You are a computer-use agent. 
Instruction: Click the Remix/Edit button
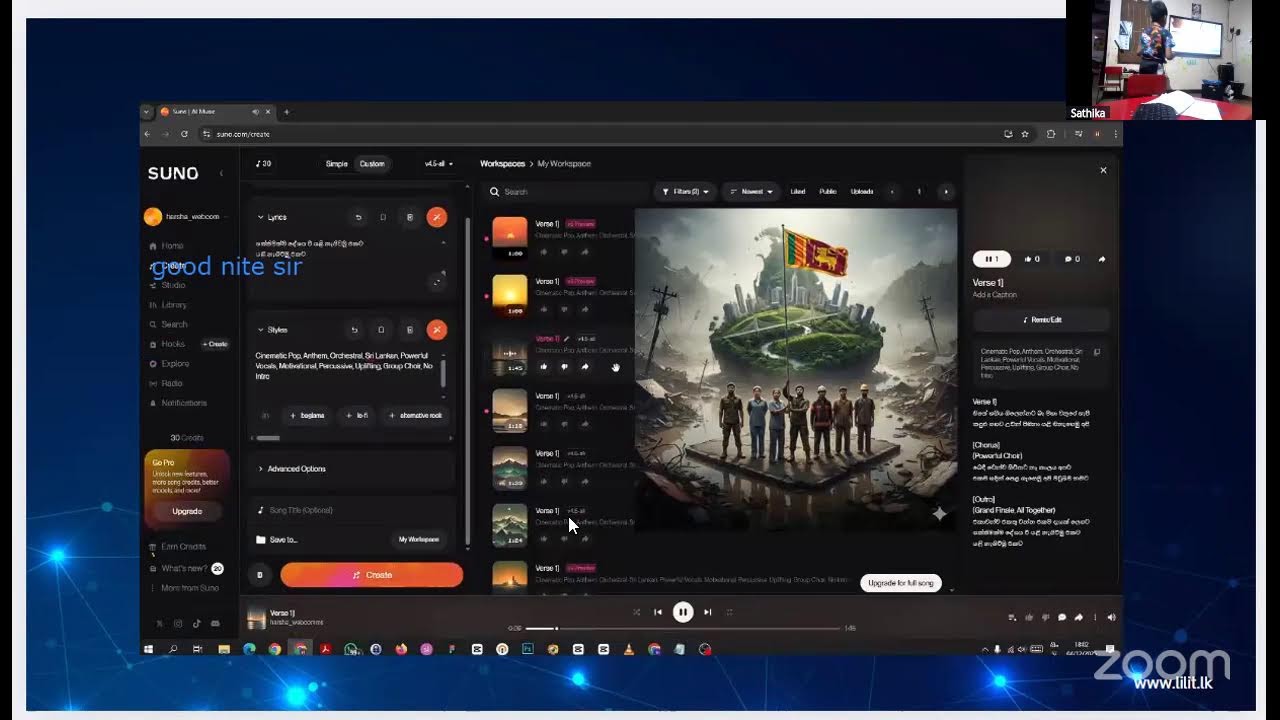(1041, 320)
